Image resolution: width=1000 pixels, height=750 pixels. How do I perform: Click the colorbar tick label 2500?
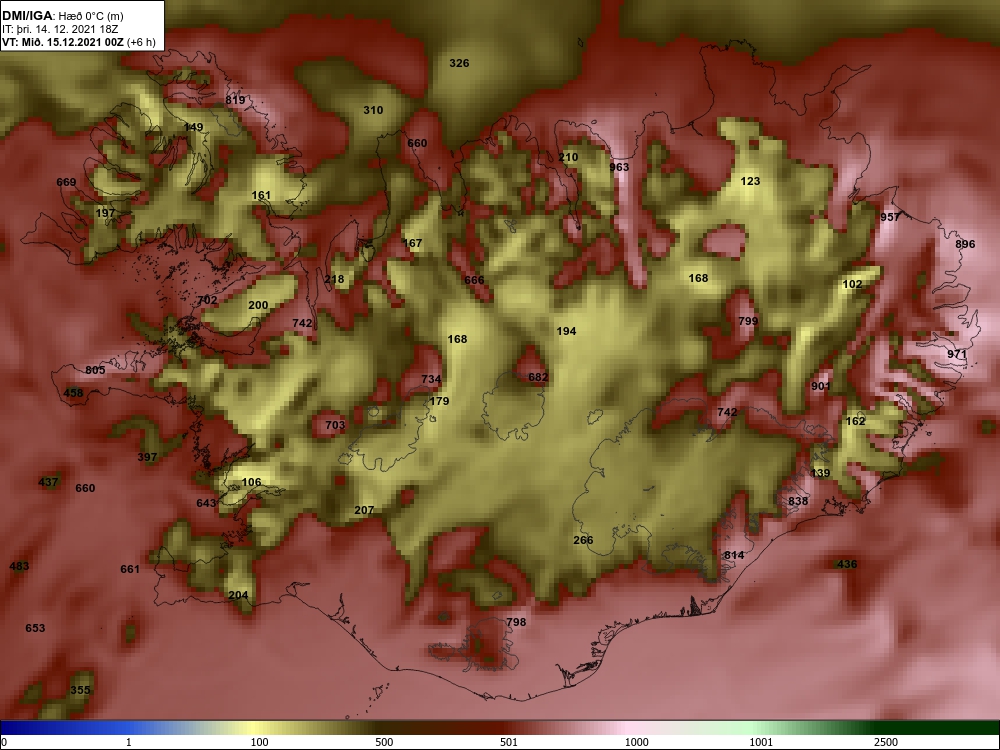click(x=886, y=742)
